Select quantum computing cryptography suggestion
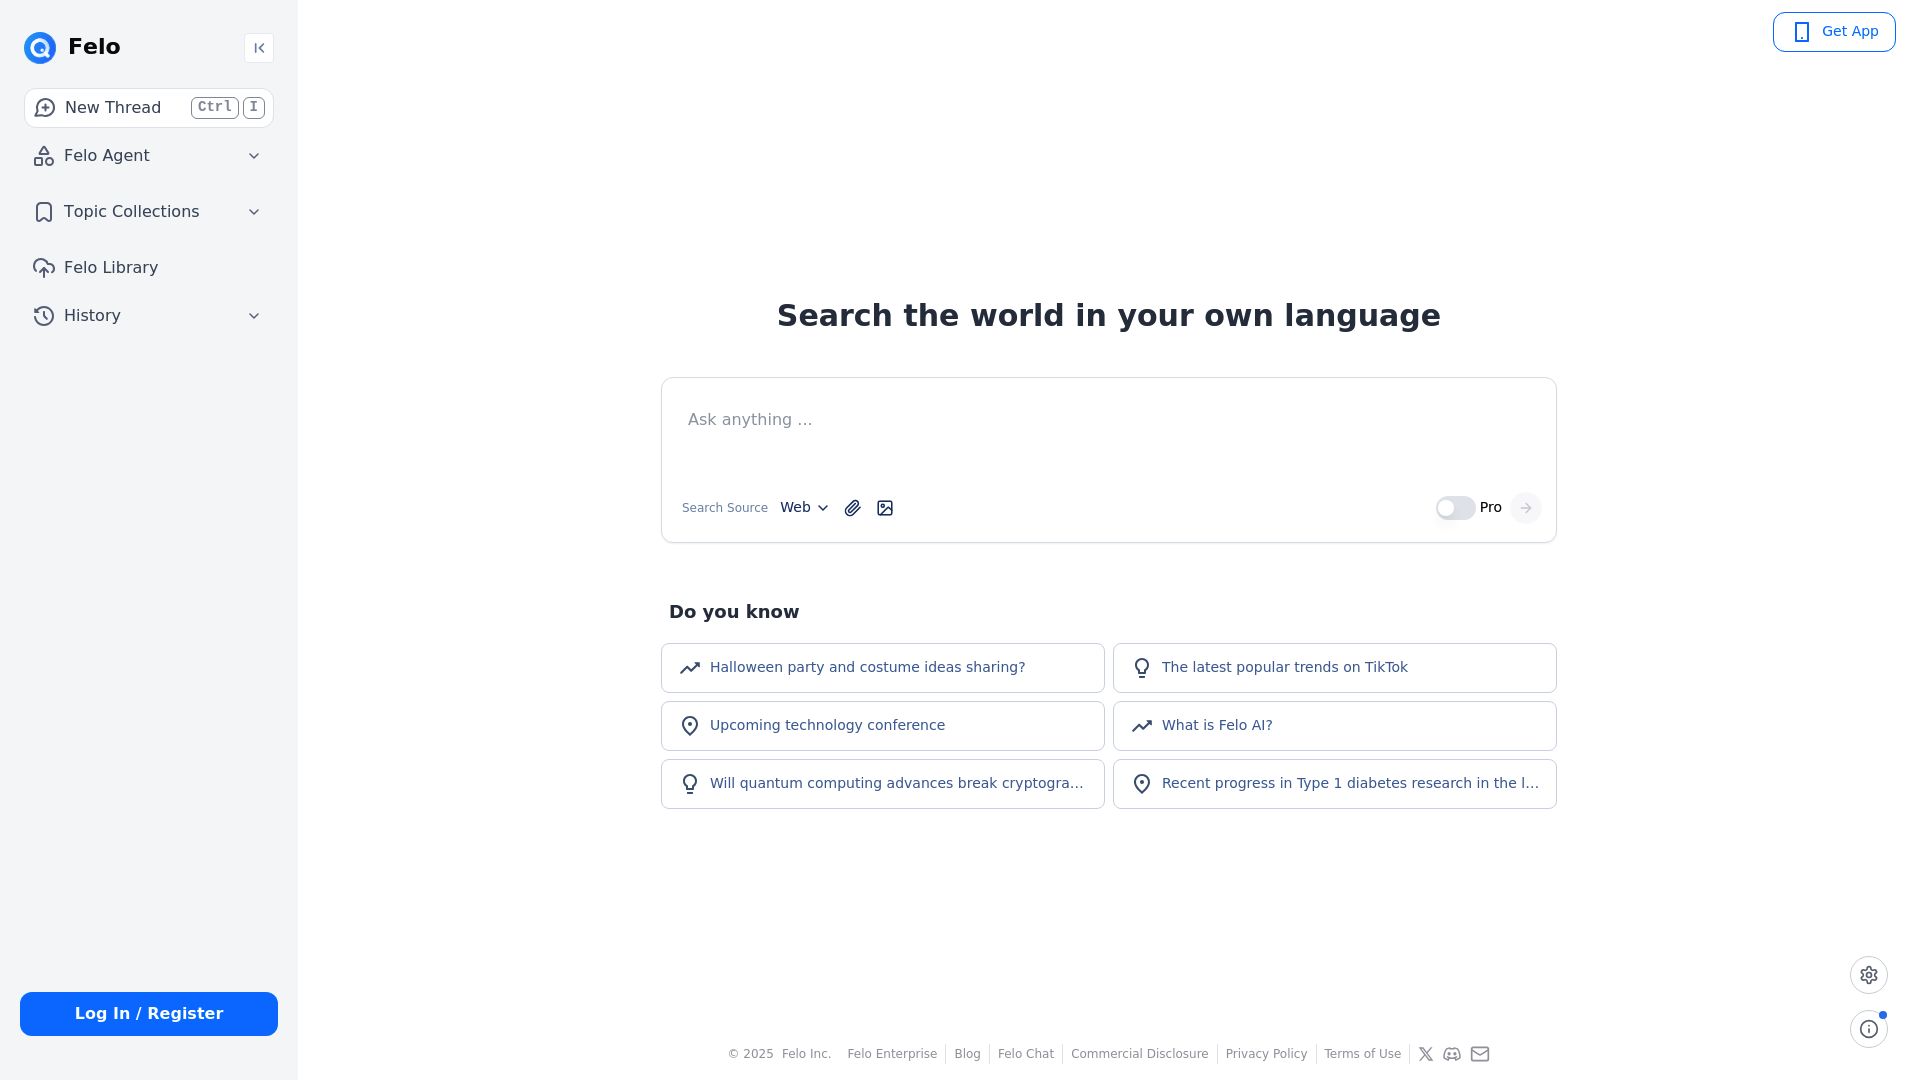Image resolution: width=1920 pixels, height=1080 pixels. click(883, 784)
